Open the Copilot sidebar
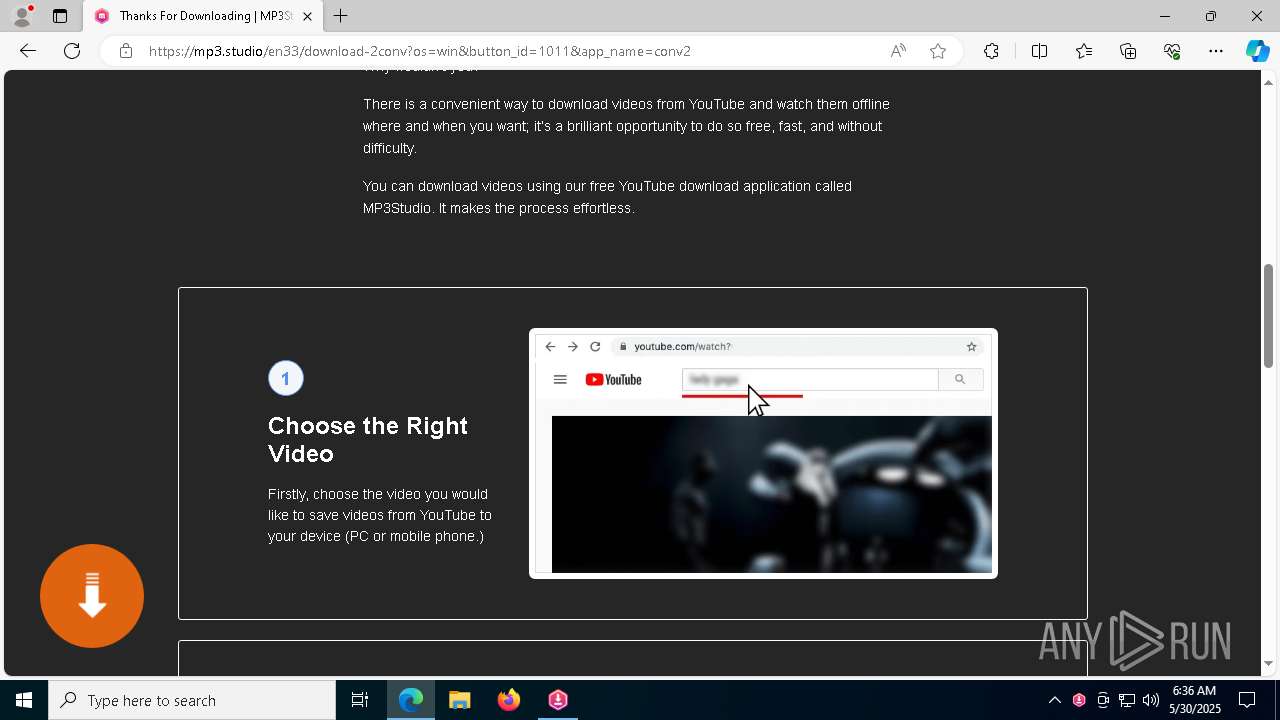The width and height of the screenshot is (1280, 720). click(x=1257, y=51)
